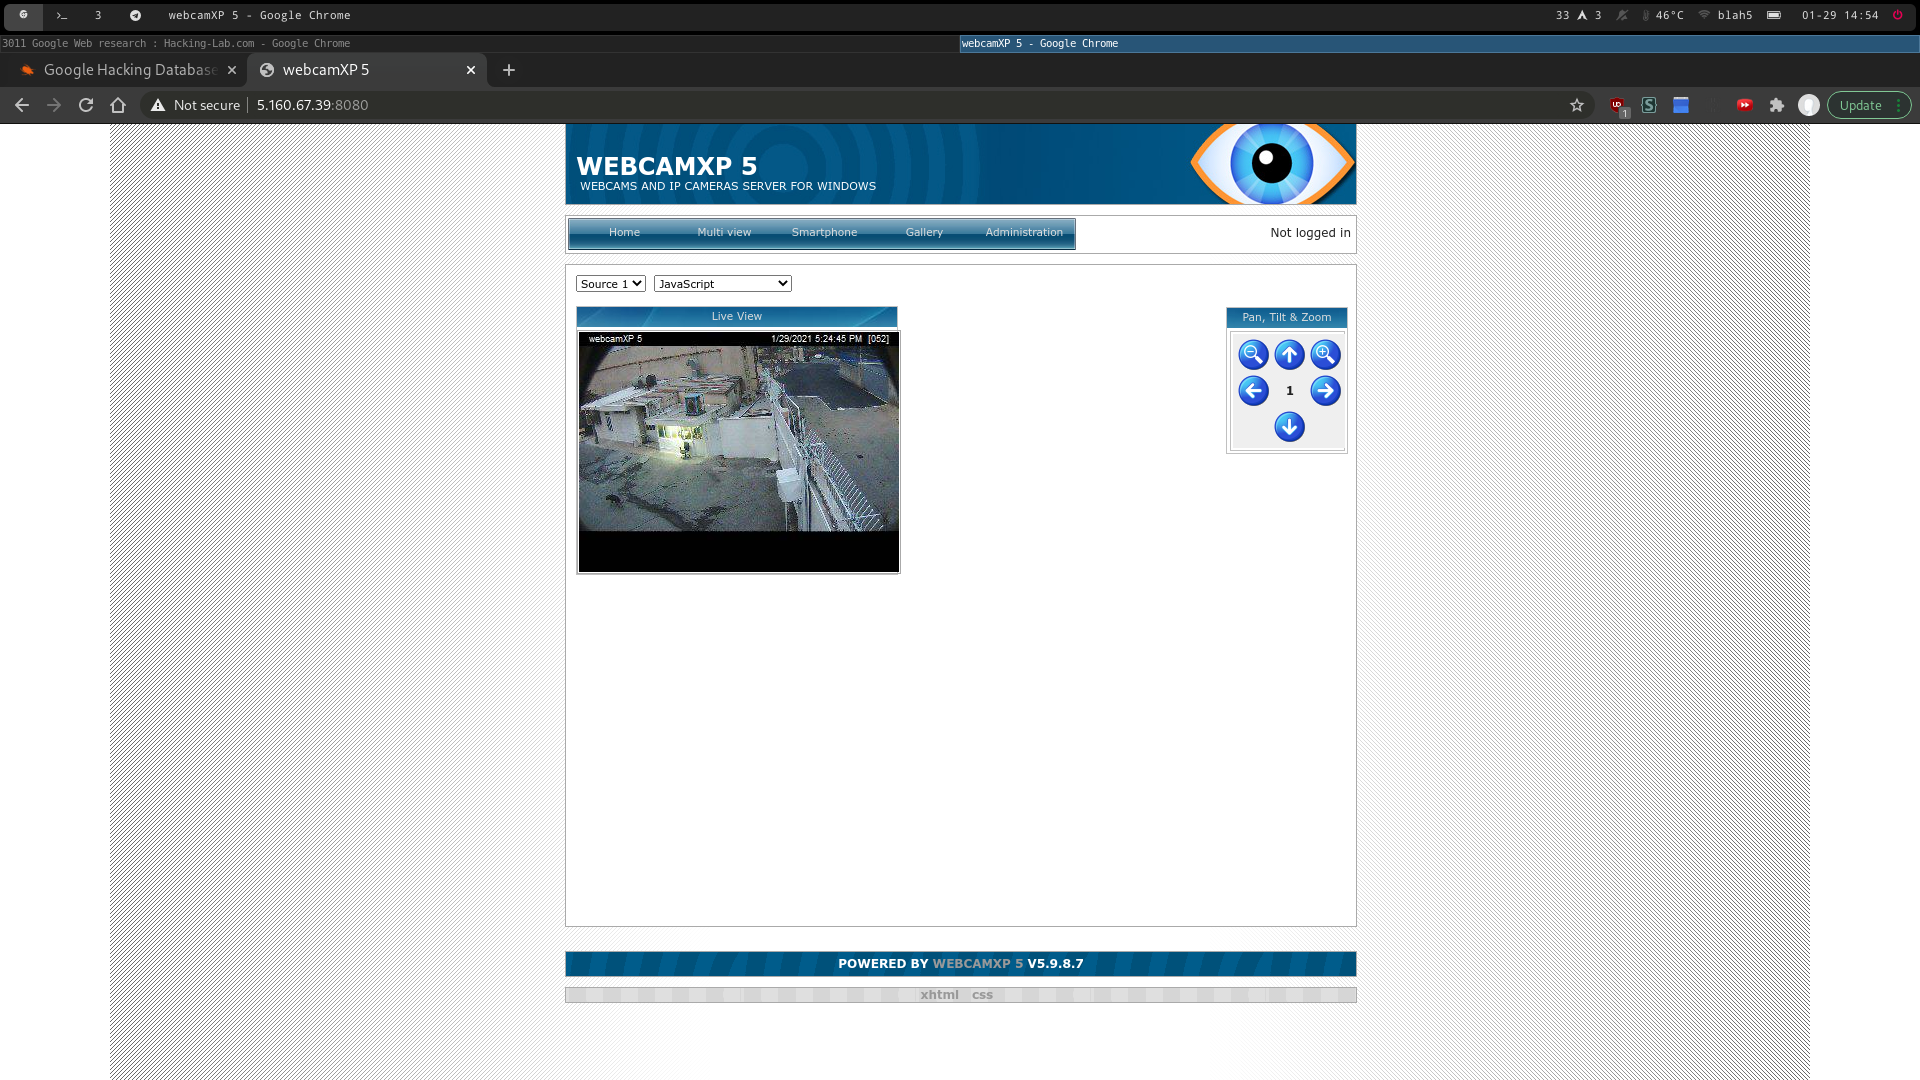
Task: Pan camera right with right arrow
Action: pos(1325,391)
